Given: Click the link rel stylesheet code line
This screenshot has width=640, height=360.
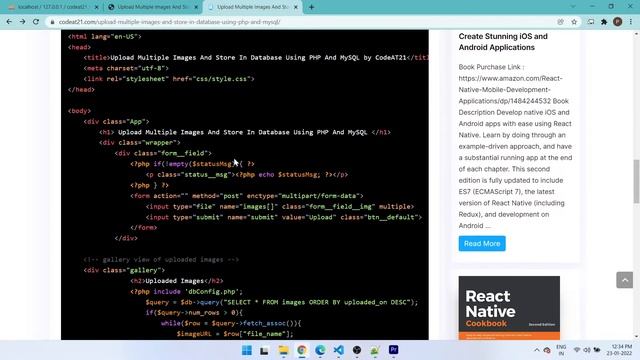Looking at the screenshot, I should (169, 79).
